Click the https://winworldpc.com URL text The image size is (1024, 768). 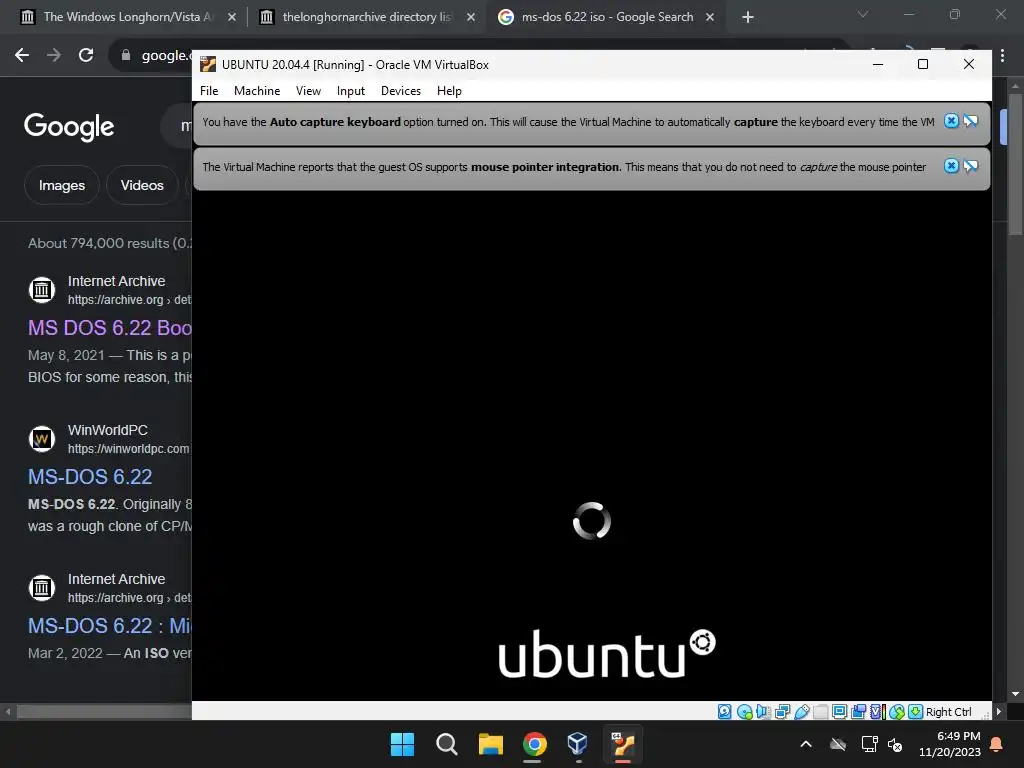pyautogui.click(x=129, y=449)
